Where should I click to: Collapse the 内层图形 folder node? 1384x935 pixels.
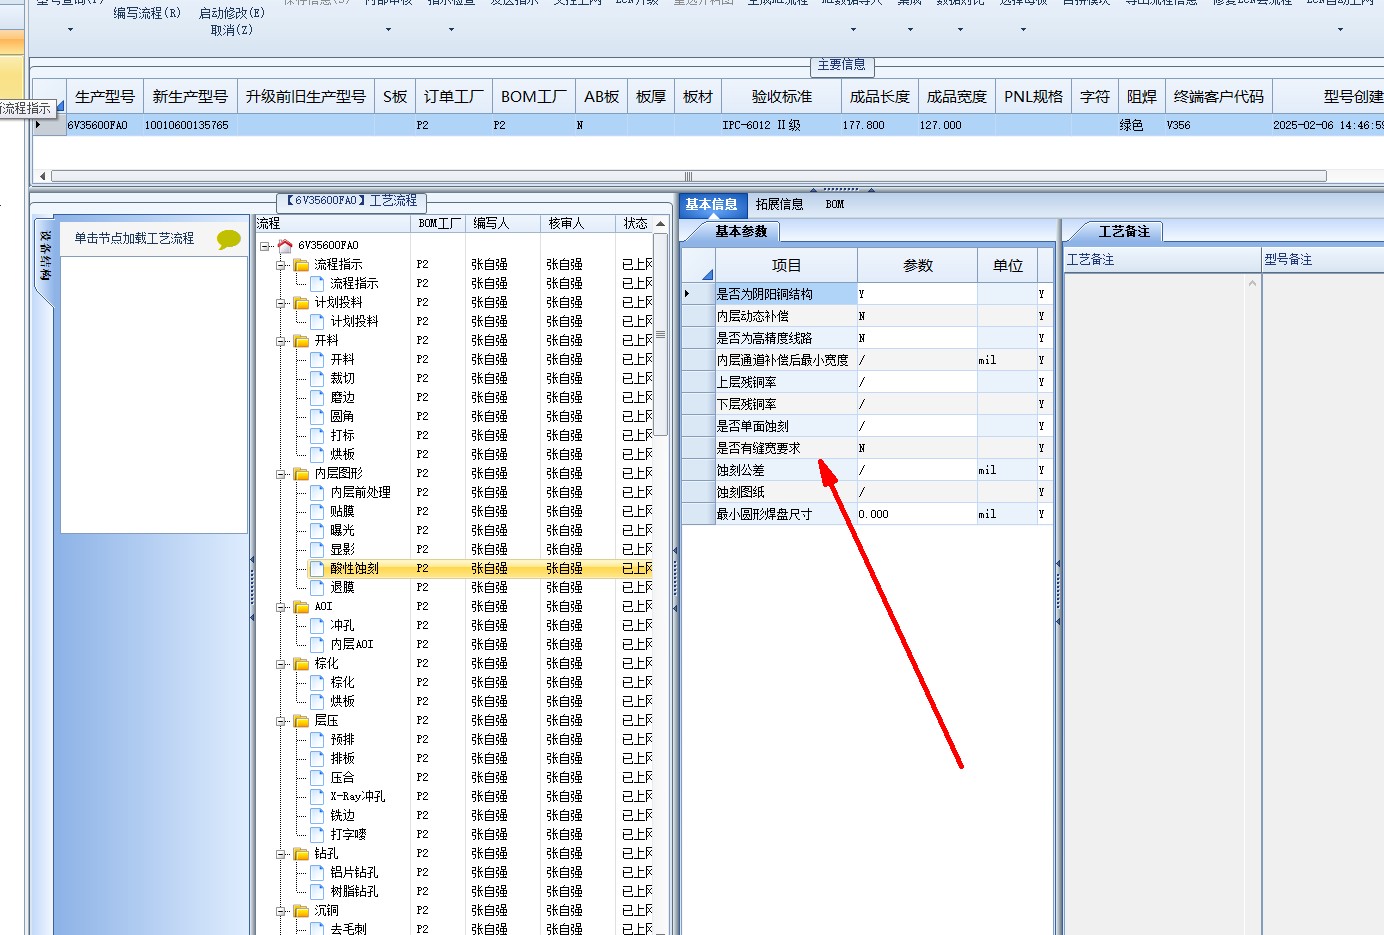281,474
